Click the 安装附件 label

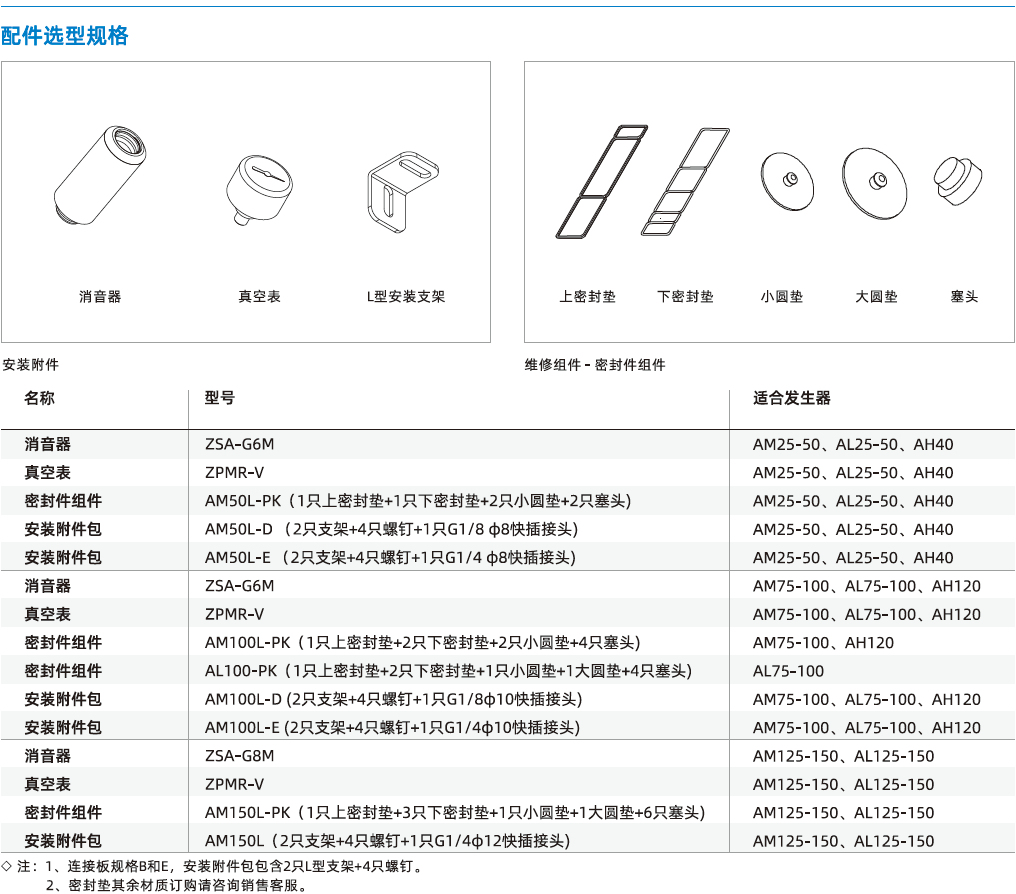pos(30,365)
